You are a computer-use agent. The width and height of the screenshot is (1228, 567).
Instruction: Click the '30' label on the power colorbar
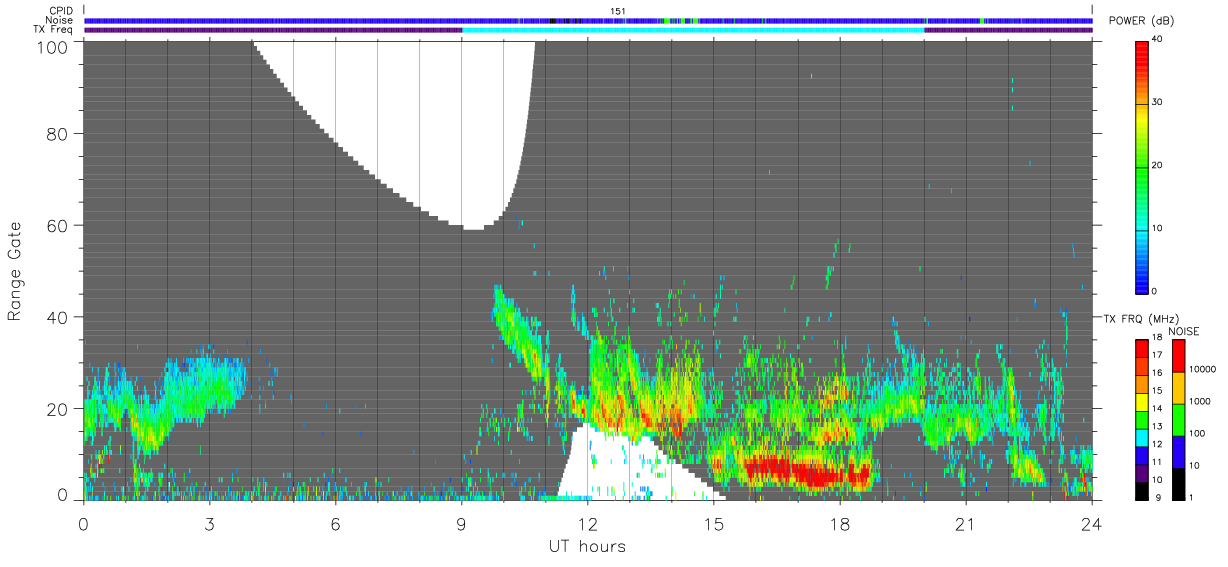click(1157, 102)
